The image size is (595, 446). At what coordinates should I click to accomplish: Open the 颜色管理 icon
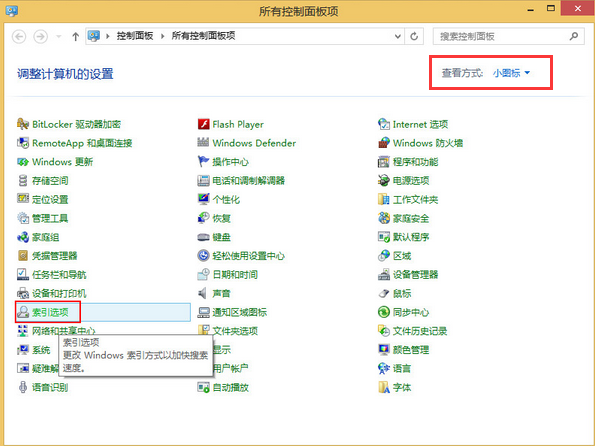pyautogui.click(x=384, y=350)
